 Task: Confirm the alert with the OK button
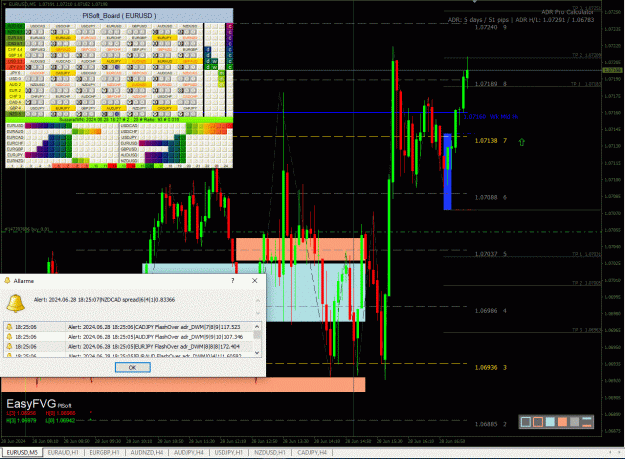[x=133, y=367]
